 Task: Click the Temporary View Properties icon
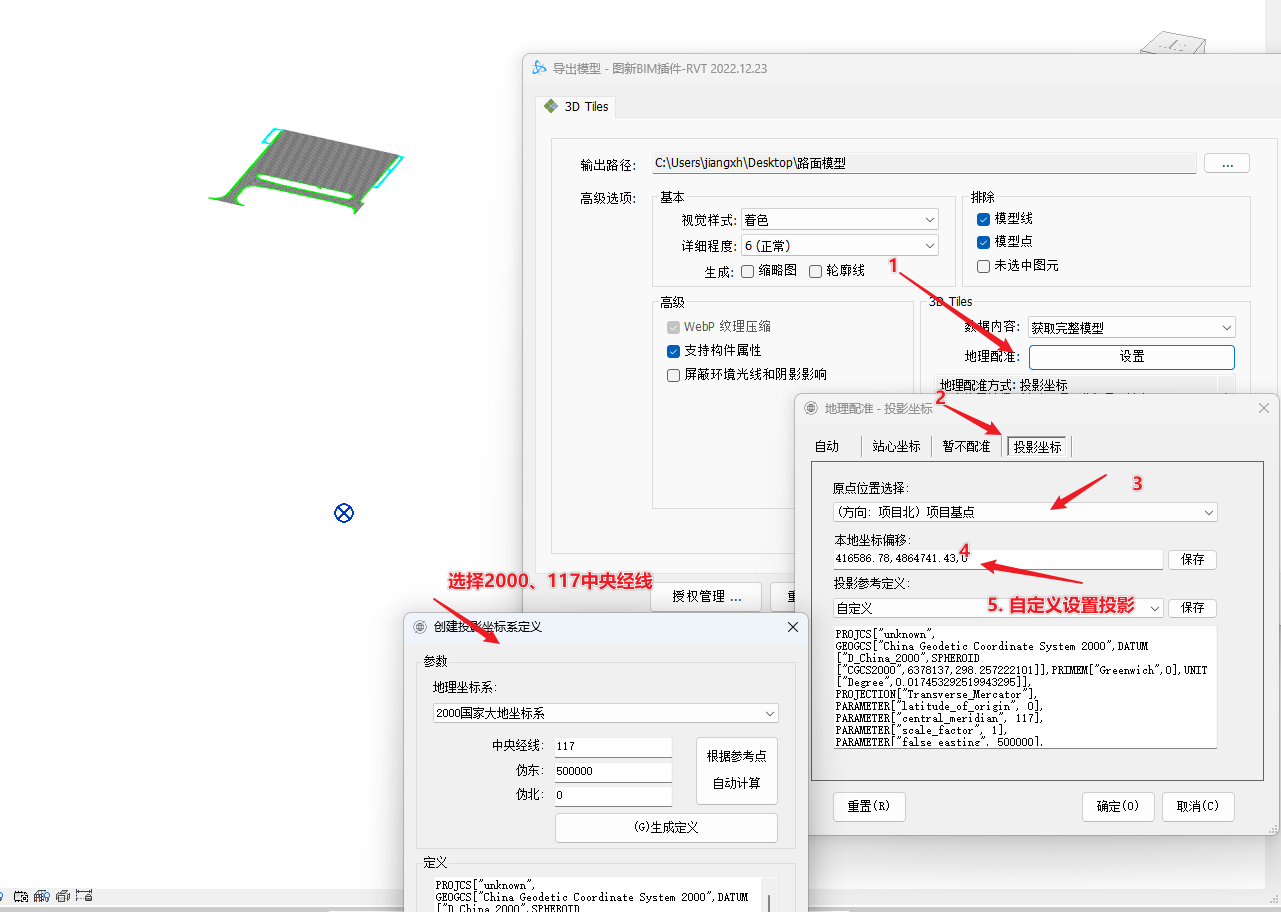20,895
